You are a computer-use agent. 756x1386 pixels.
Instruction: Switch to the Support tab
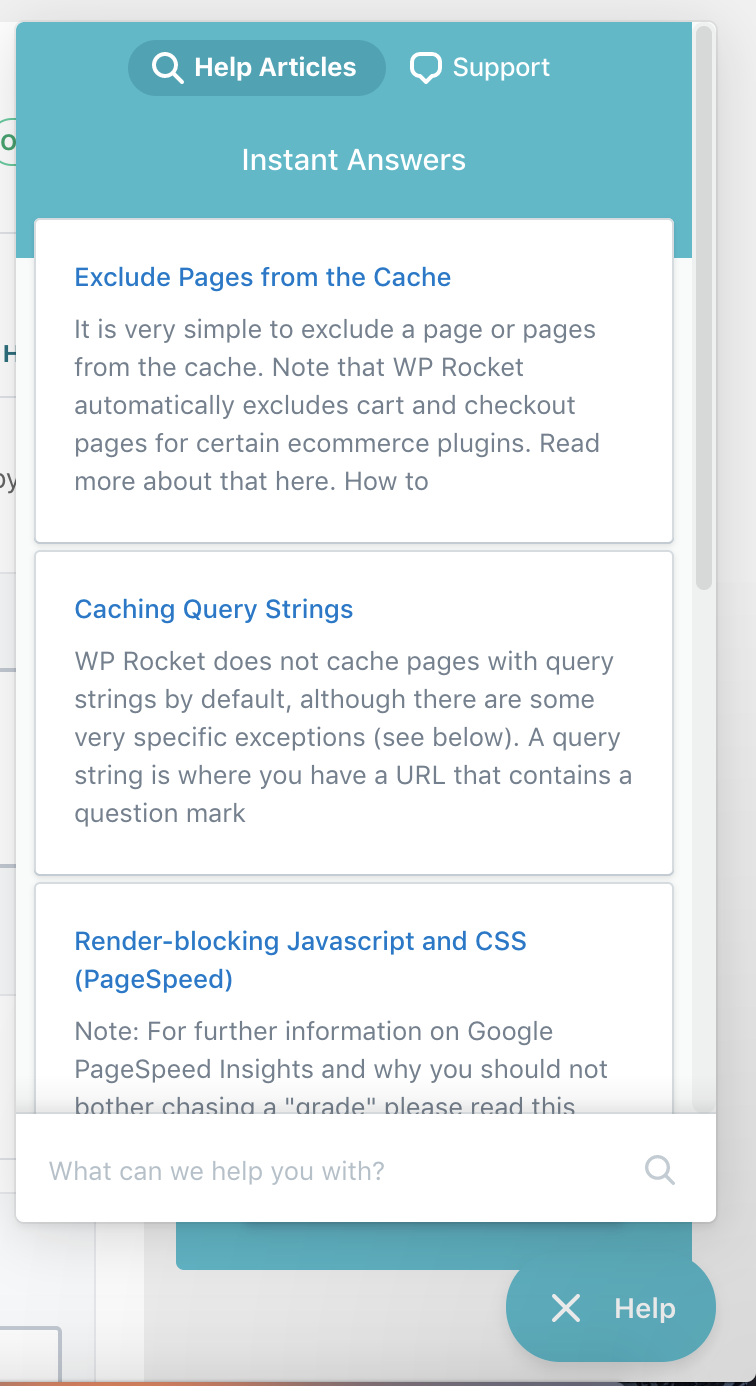[x=479, y=67]
